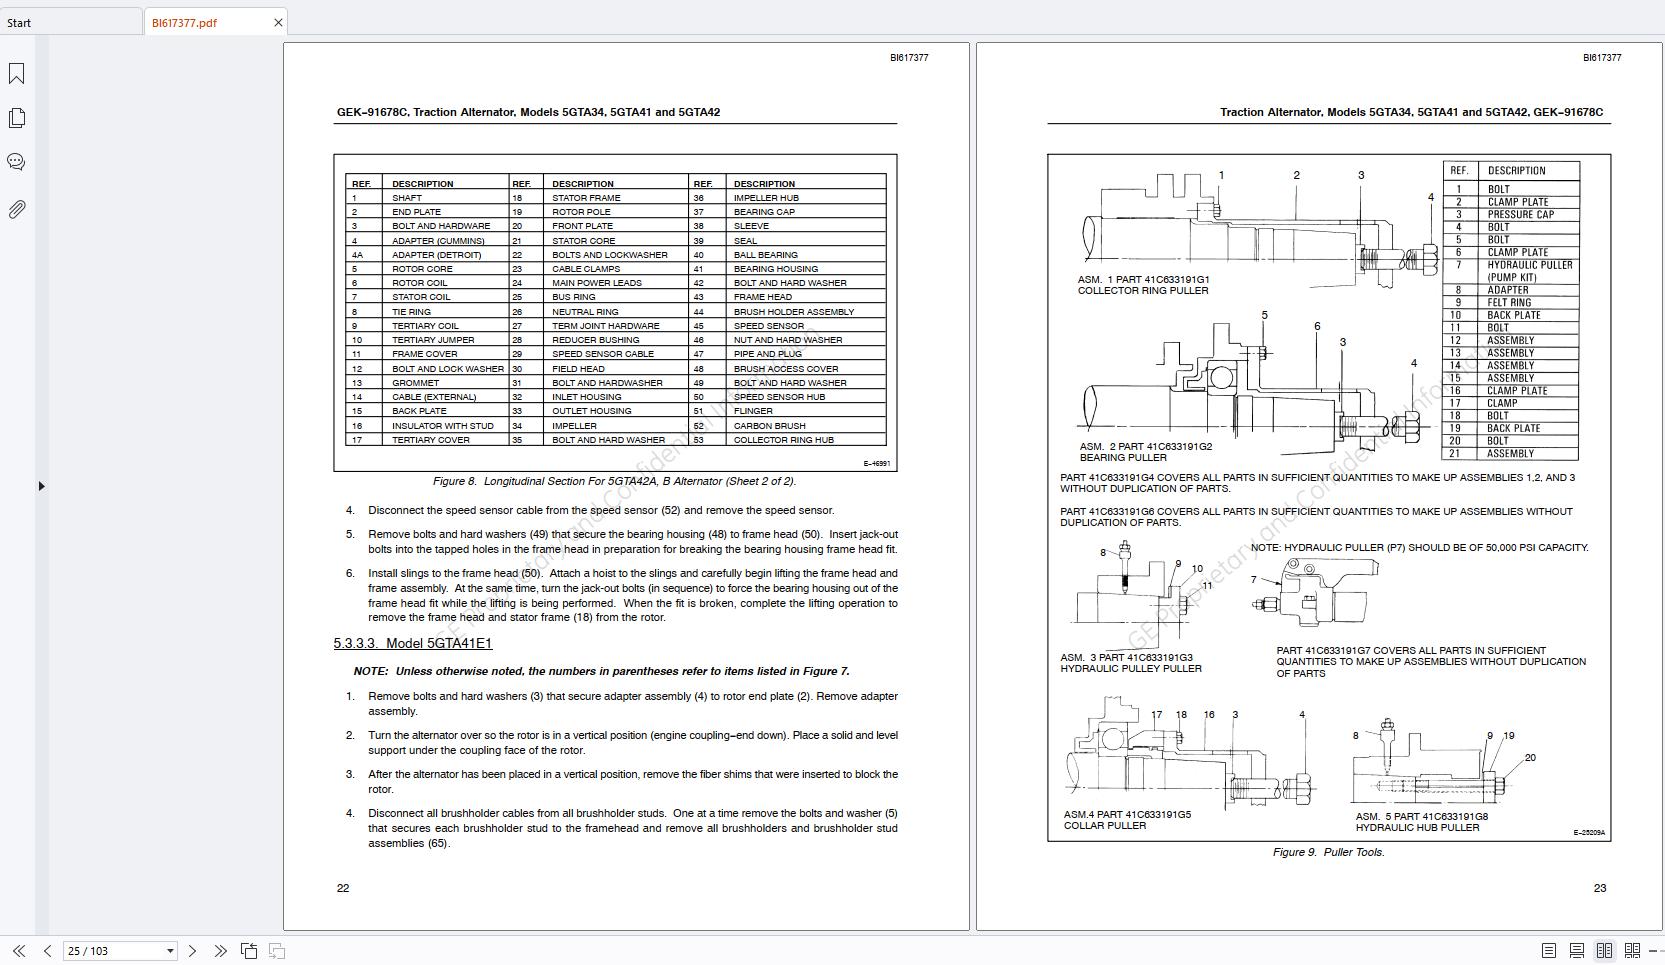Click the ASM.4 COLLAR PULLER label

pyautogui.click(x=1127, y=820)
